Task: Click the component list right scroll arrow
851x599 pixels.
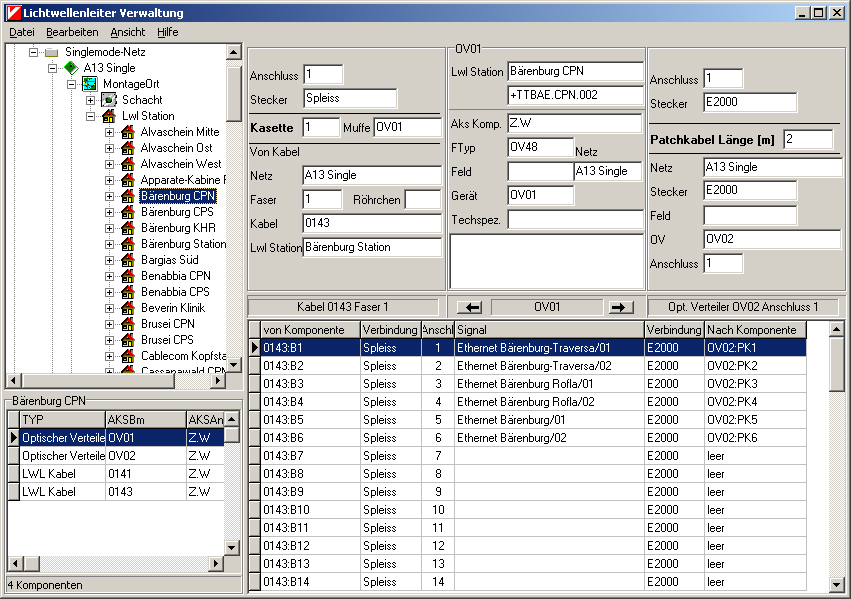Action: [216, 564]
